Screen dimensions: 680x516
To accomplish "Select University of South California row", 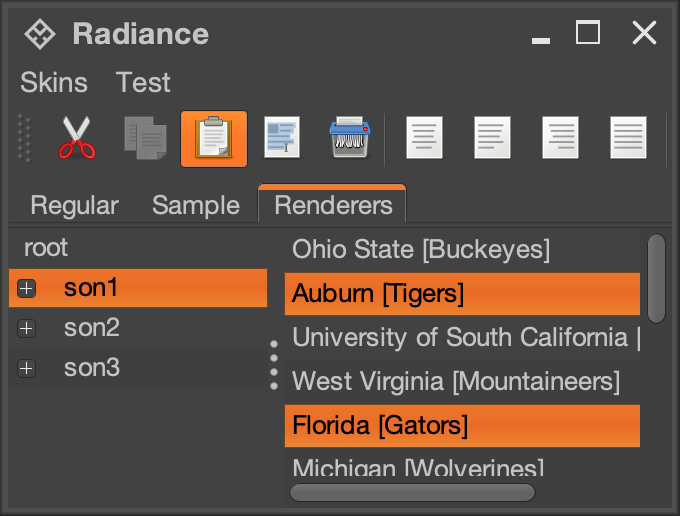I will pos(462,338).
